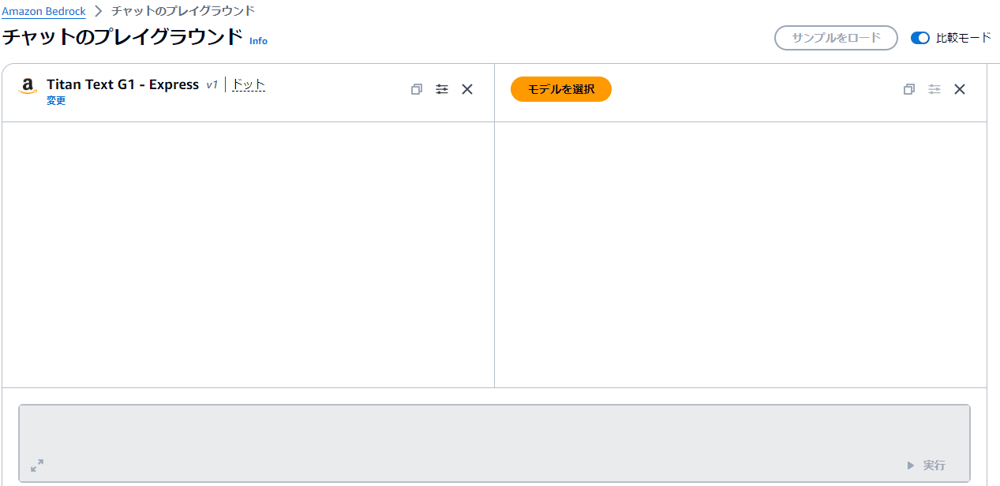This screenshot has width=1000, height=486.
Task: Expand the prompt box with the arrows icon
Action: pyautogui.click(x=37, y=466)
